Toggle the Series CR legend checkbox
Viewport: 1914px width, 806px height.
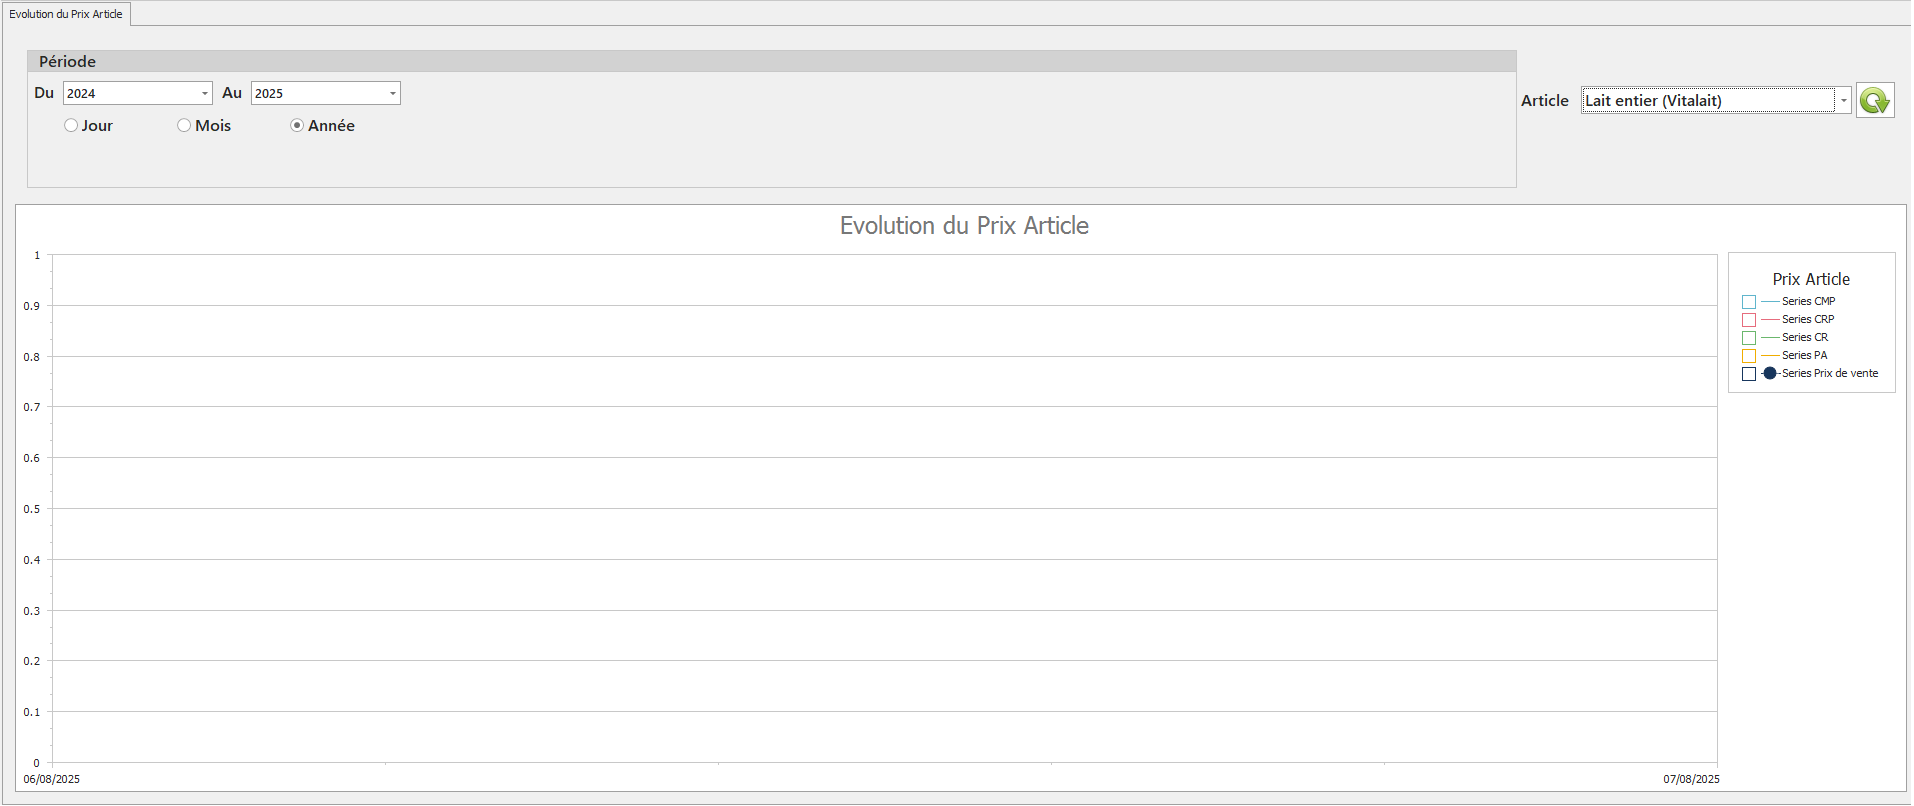click(x=1749, y=338)
